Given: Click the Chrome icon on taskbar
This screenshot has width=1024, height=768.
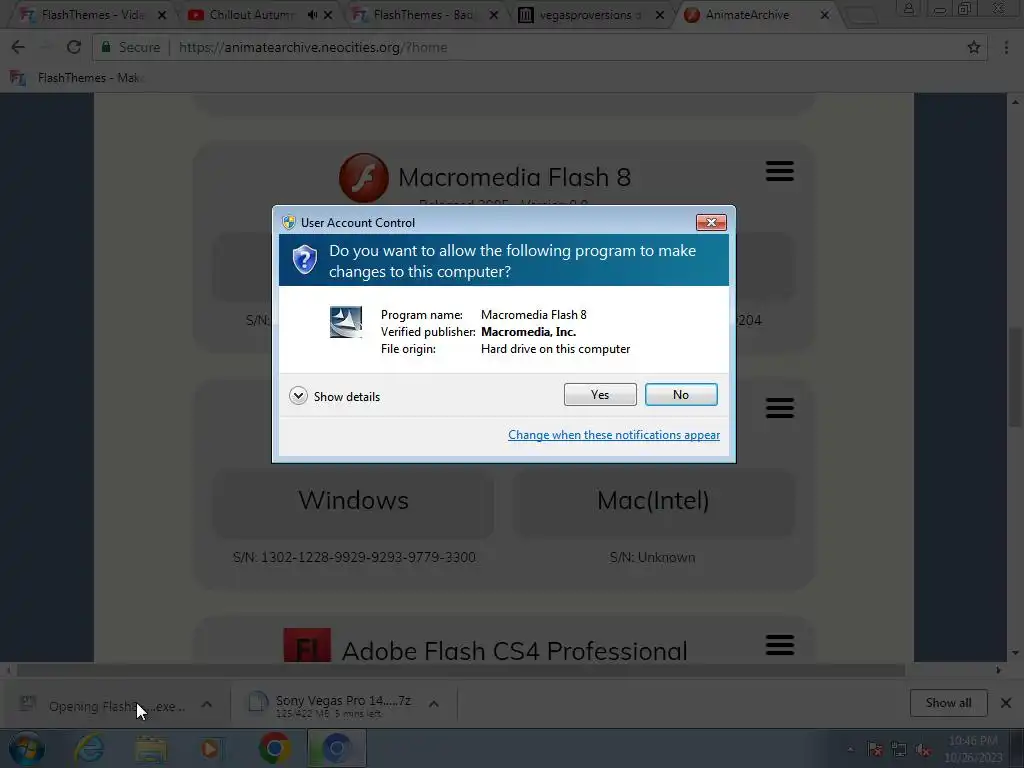Looking at the screenshot, I should tap(274, 748).
